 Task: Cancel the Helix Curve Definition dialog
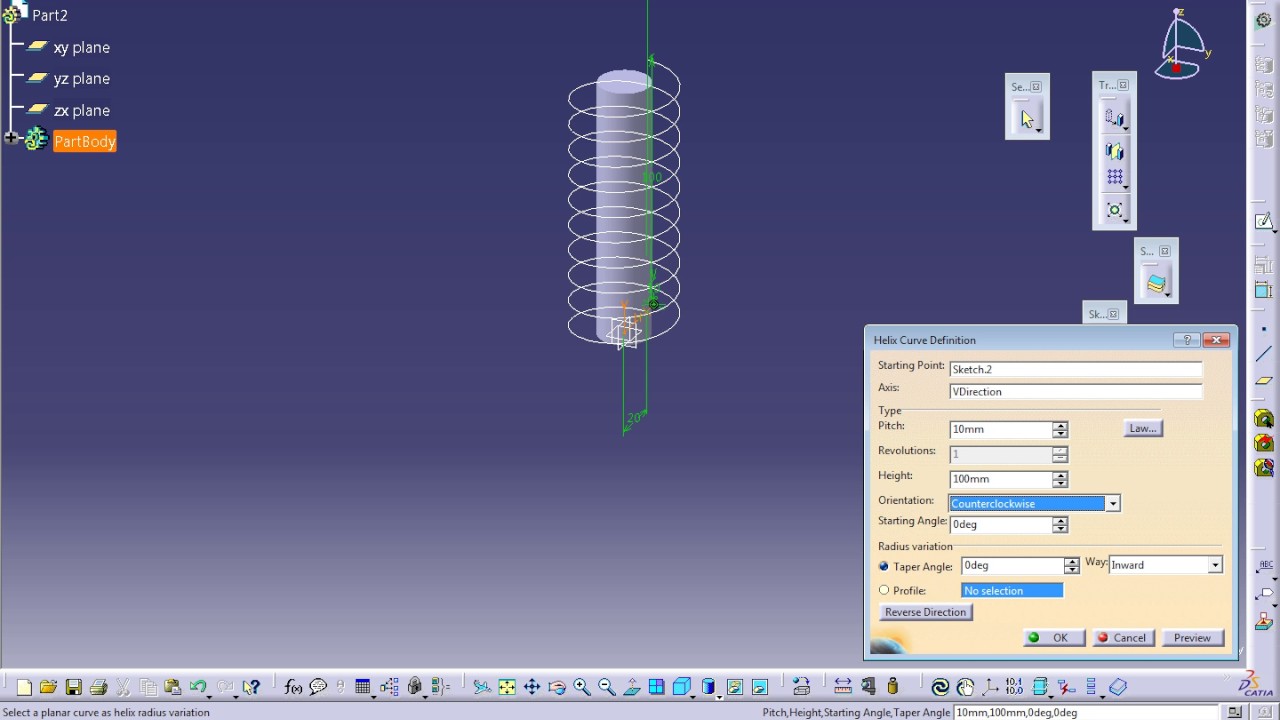click(1123, 638)
